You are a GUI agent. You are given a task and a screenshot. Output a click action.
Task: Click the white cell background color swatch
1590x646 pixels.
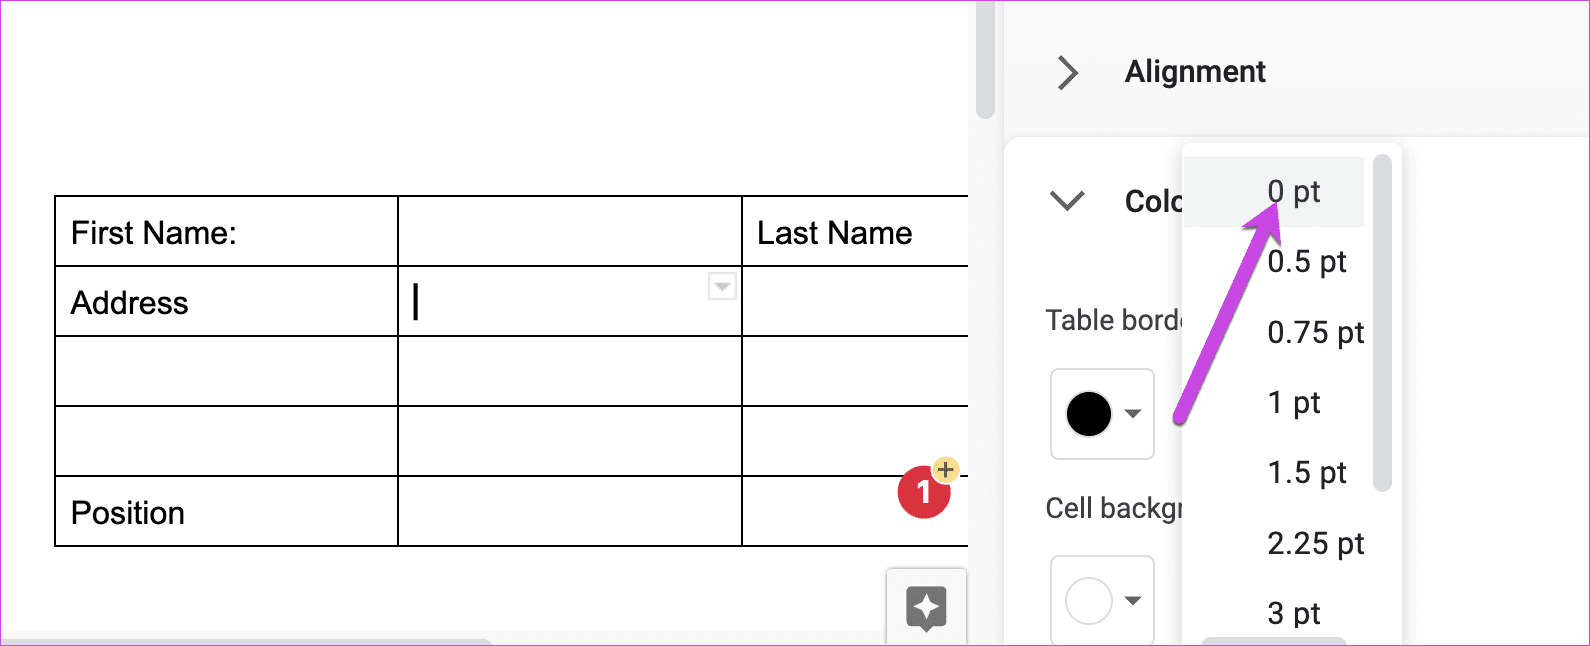[1089, 601]
